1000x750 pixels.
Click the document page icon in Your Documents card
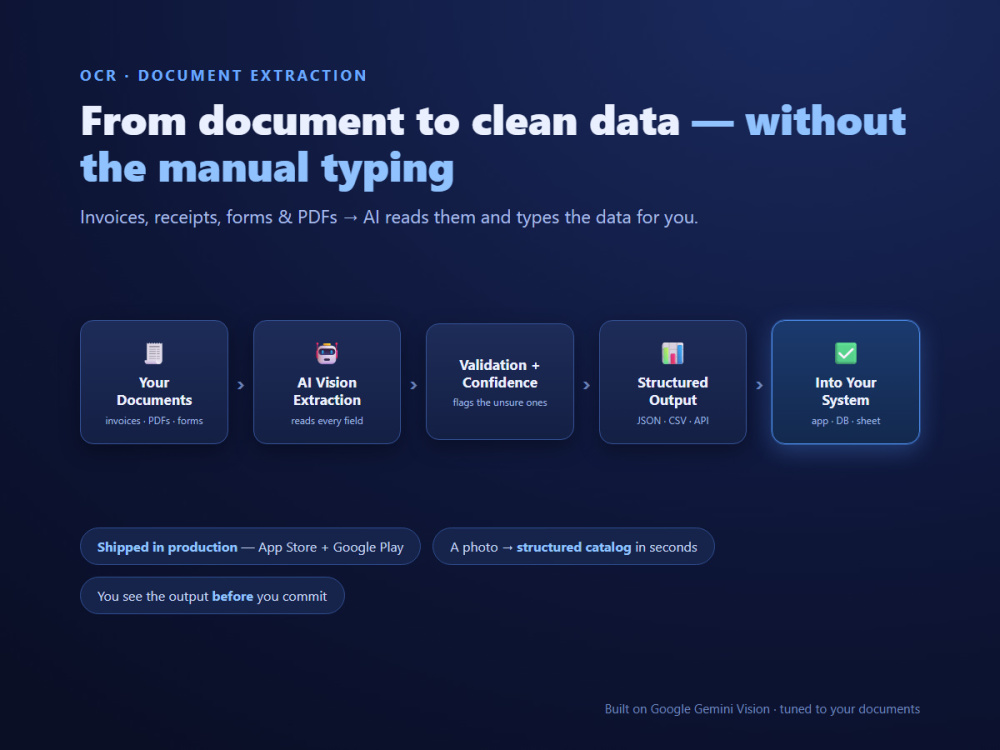[x=154, y=353]
